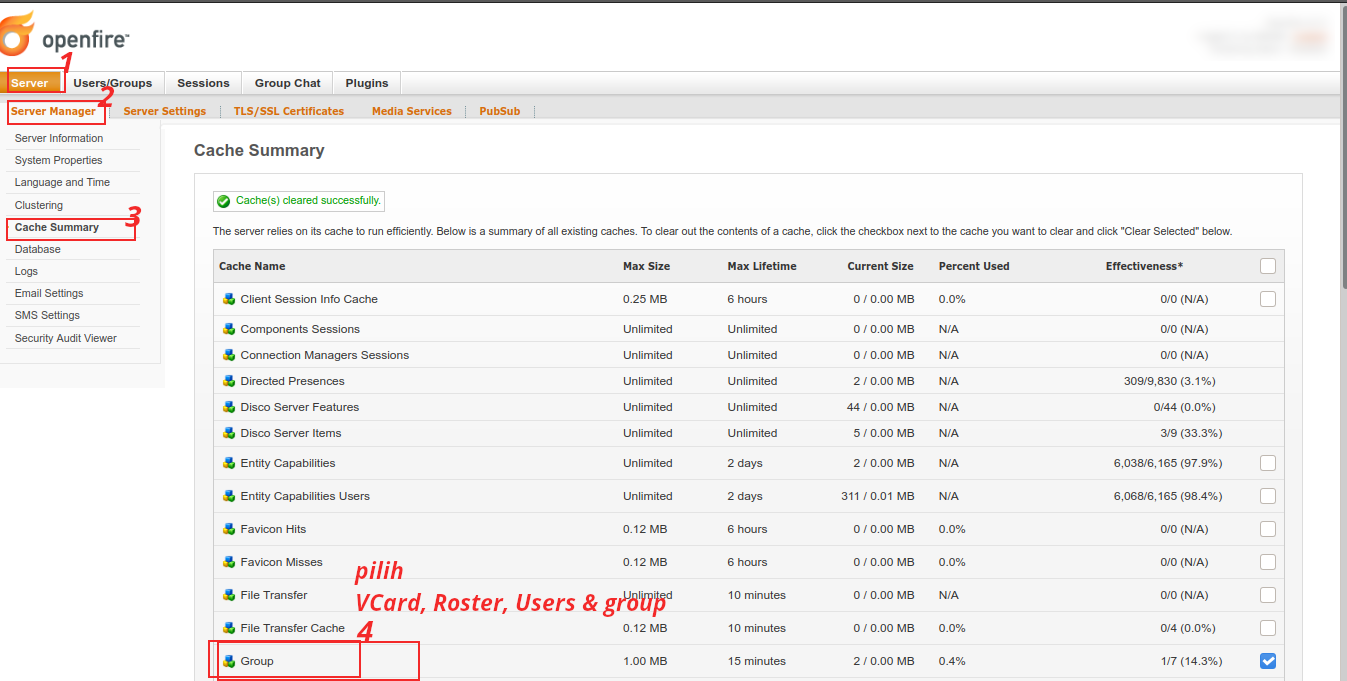Click the Client Session Info Cache icon
Image resolution: width=1347 pixels, height=681 pixels.
coord(229,299)
